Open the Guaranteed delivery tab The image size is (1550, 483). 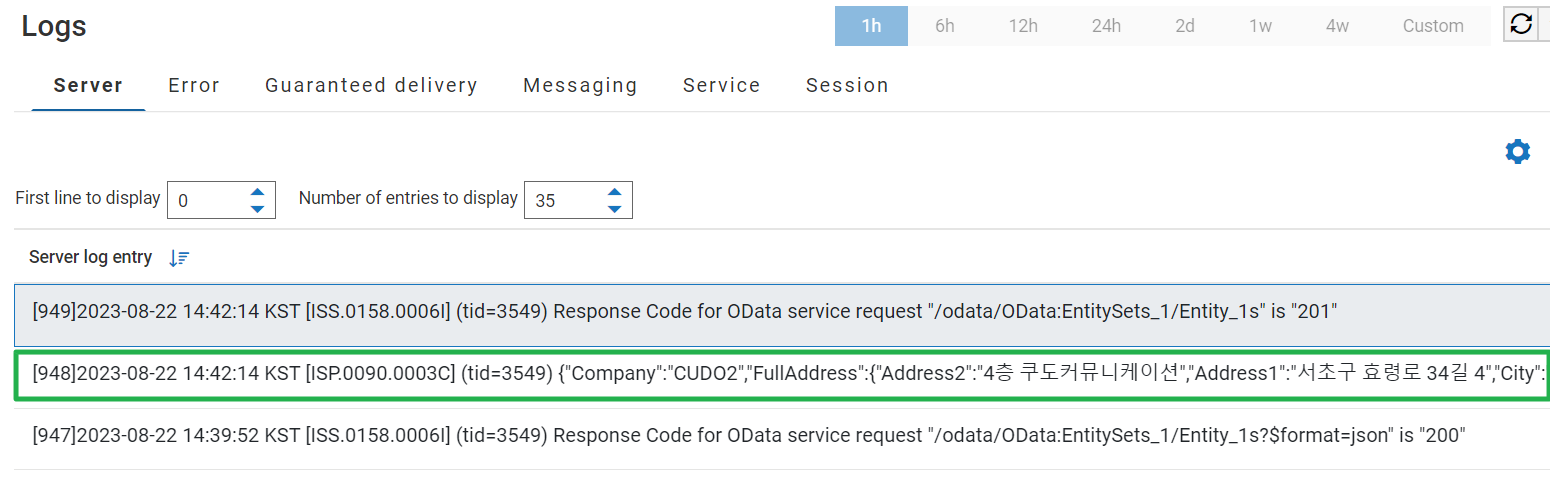pos(371,86)
